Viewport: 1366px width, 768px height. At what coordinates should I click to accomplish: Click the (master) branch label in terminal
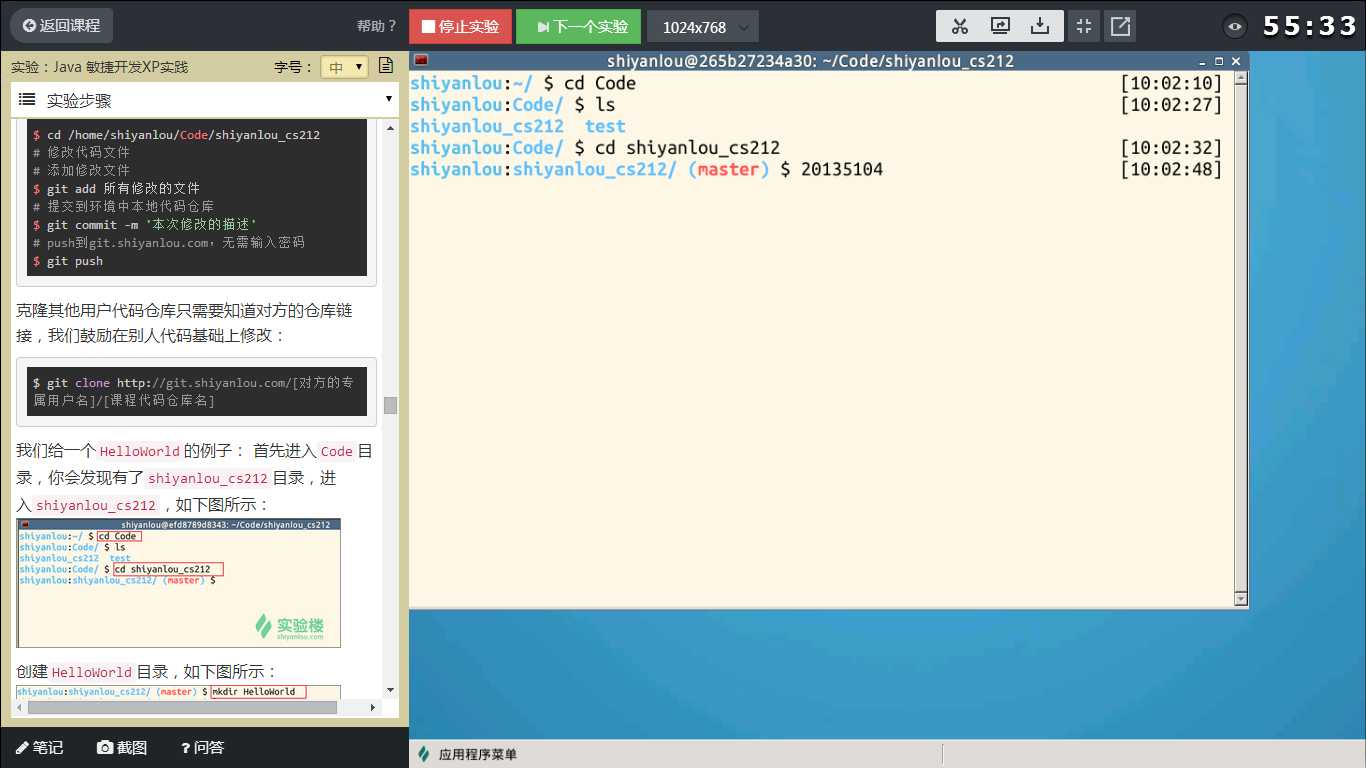click(728, 169)
